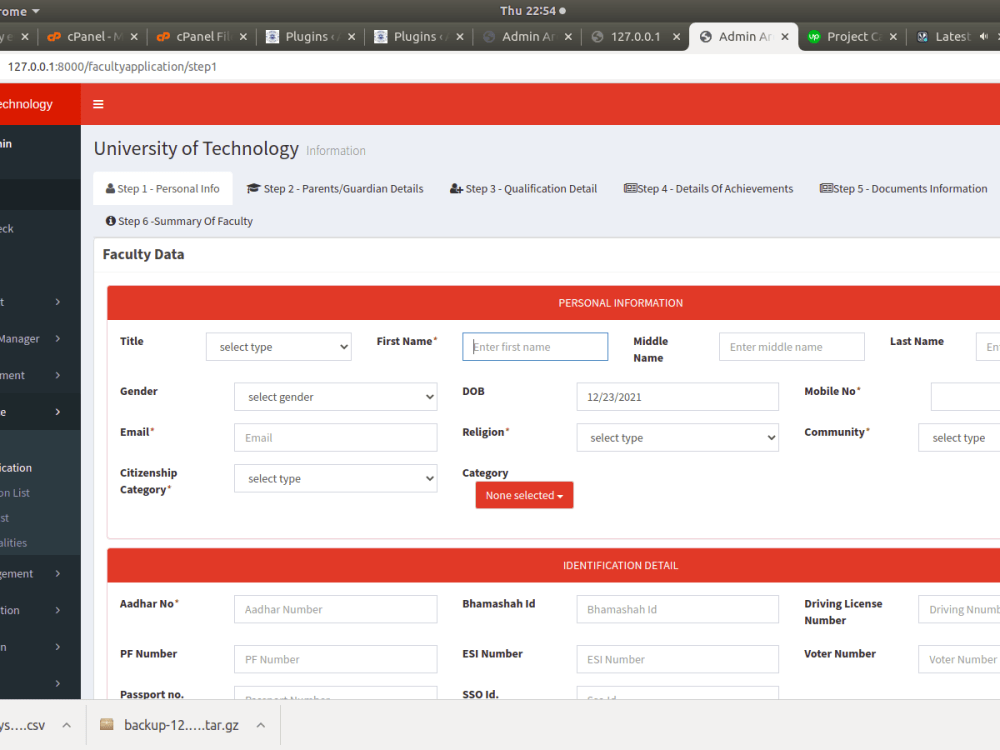Open Step 3 - Qualification Detail tab
Viewport: 1000px width, 750px height.
pos(524,189)
